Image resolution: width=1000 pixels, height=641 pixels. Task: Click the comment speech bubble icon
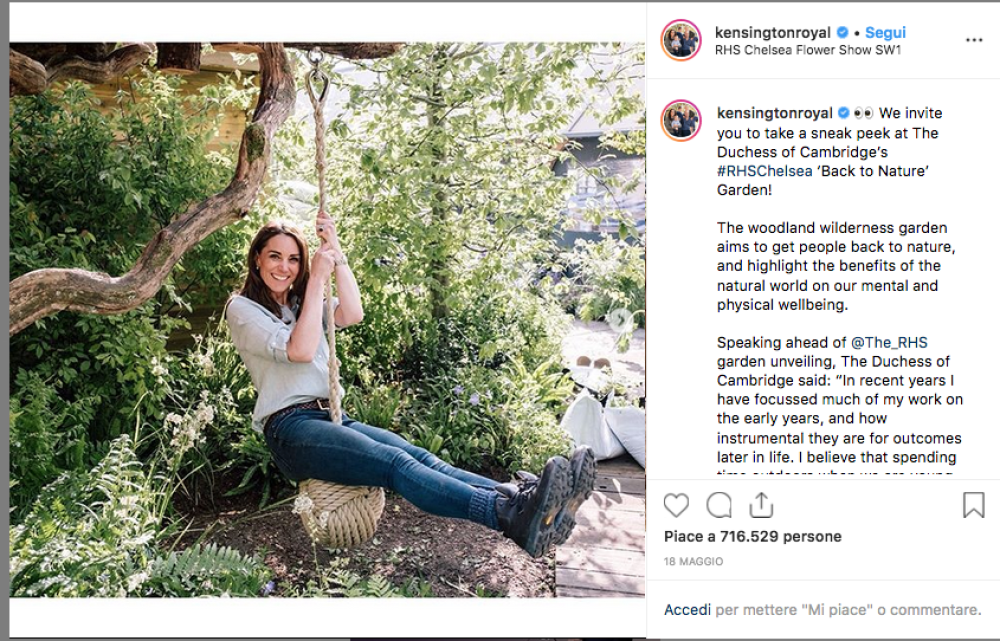pyautogui.click(x=719, y=505)
